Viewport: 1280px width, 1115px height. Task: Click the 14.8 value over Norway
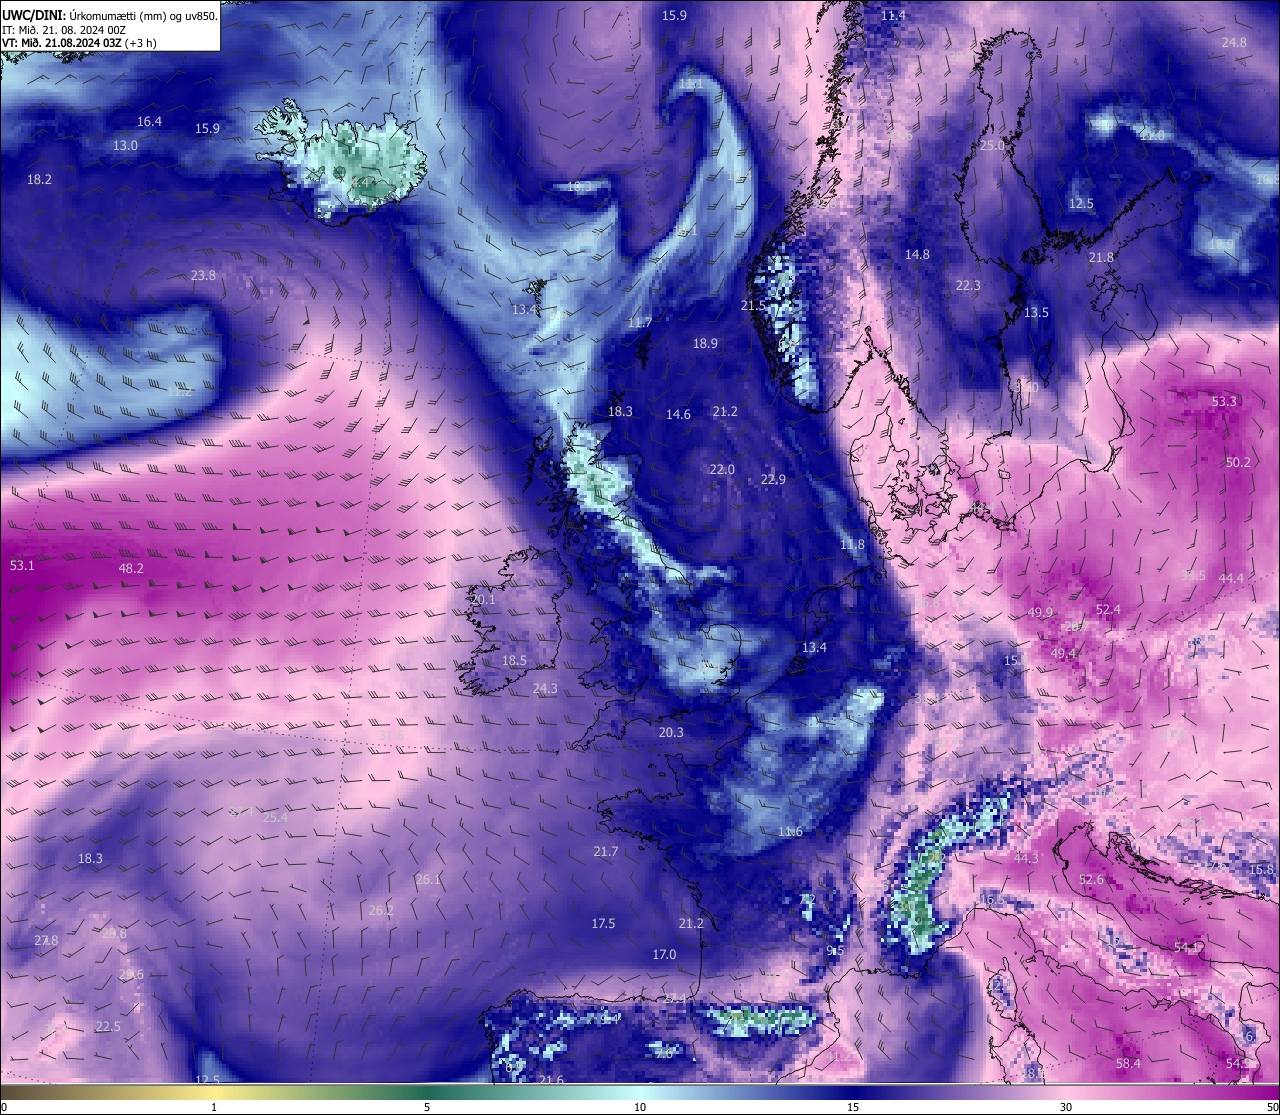(917, 255)
